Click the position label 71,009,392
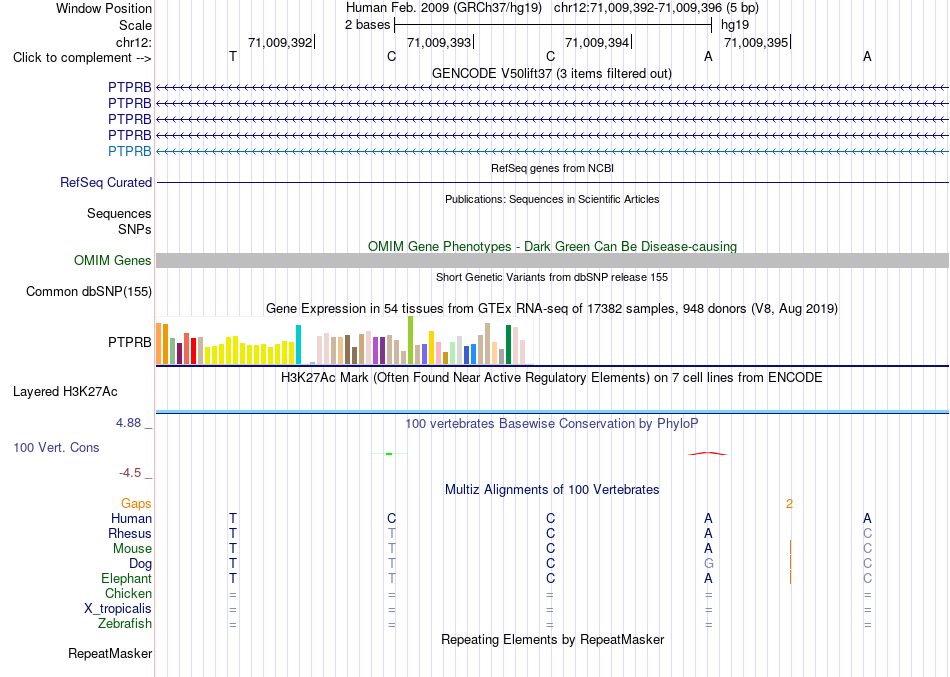This screenshot has height=677, width=950. coord(280,42)
